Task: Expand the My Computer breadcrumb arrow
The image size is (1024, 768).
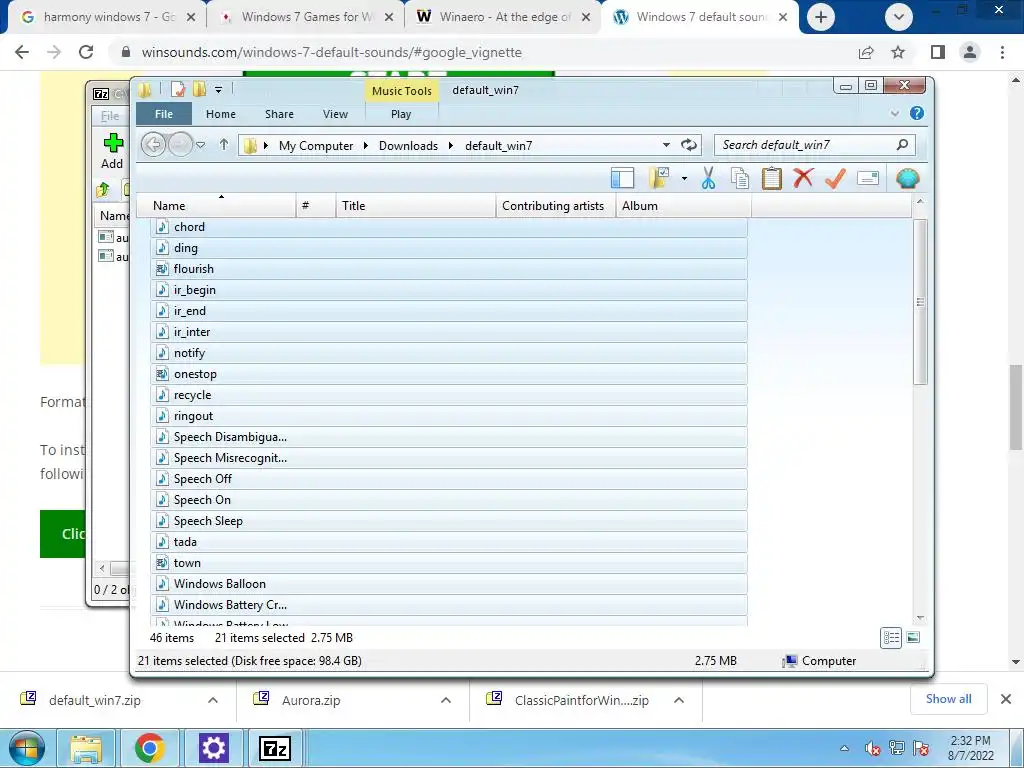Action: pos(366,146)
